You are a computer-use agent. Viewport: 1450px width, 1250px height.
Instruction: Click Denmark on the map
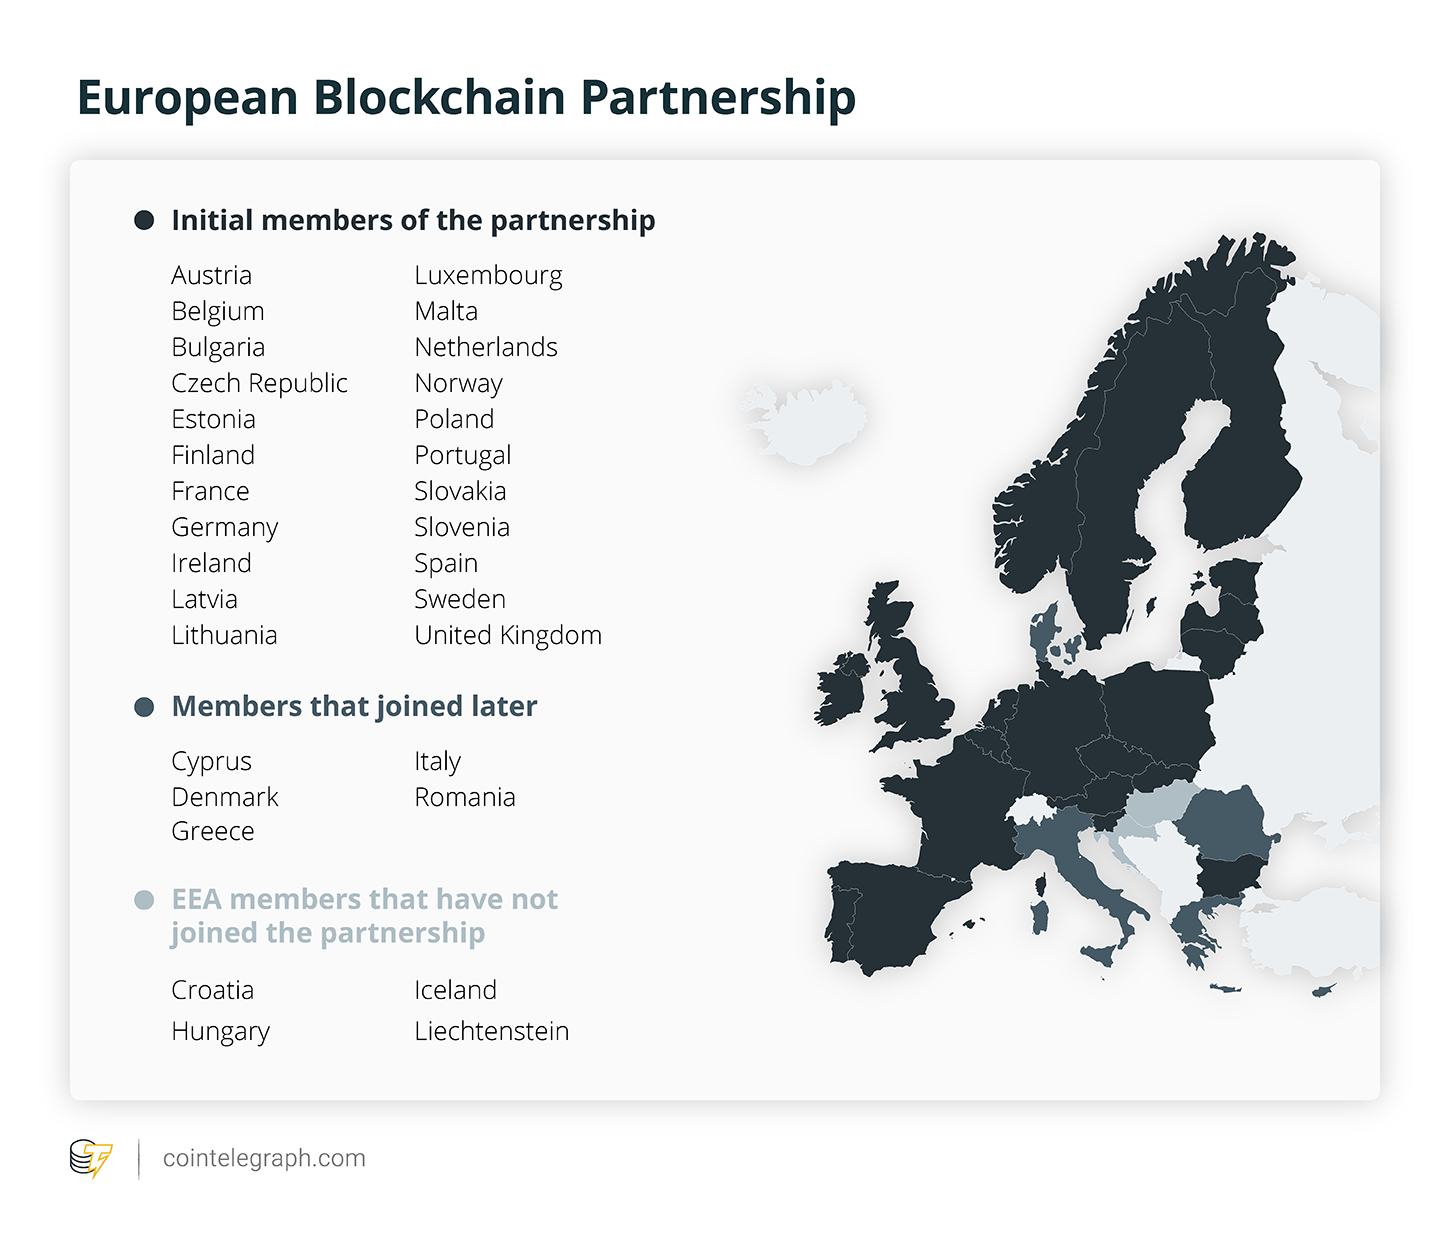1050,635
